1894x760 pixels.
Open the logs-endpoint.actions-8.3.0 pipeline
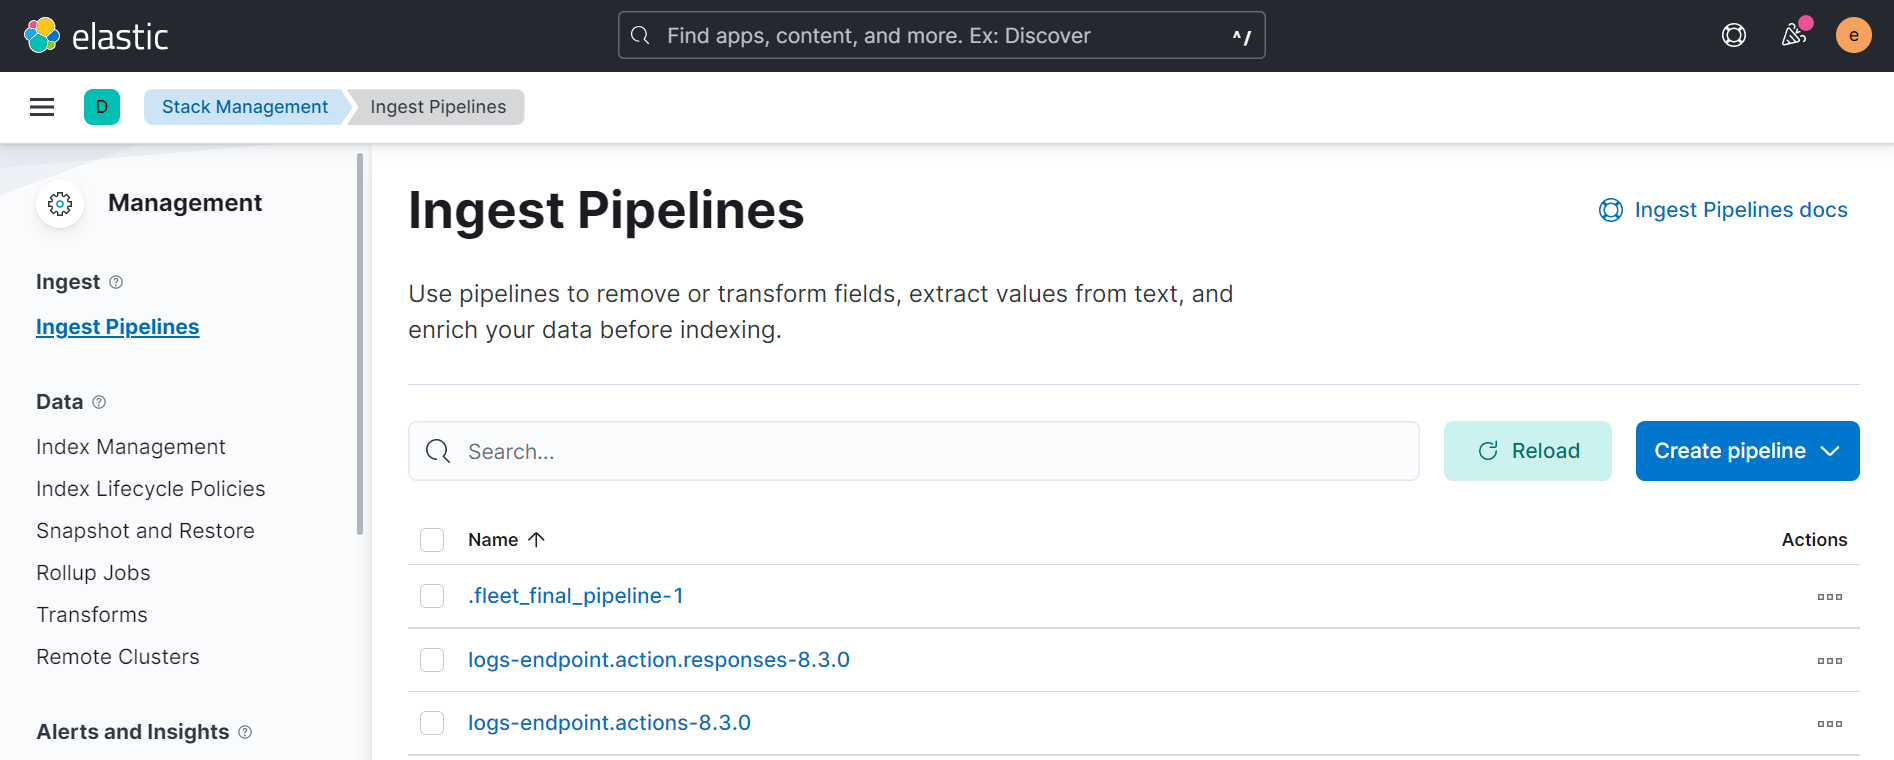pos(609,723)
